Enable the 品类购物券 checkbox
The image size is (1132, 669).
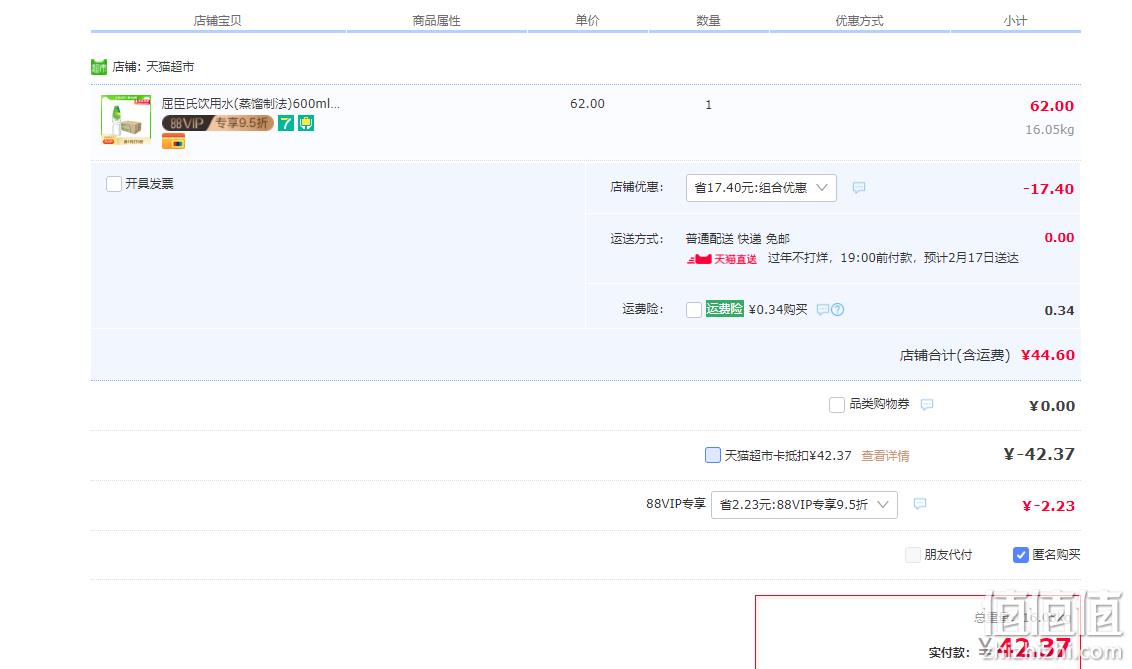pyautogui.click(x=837, y=405)
